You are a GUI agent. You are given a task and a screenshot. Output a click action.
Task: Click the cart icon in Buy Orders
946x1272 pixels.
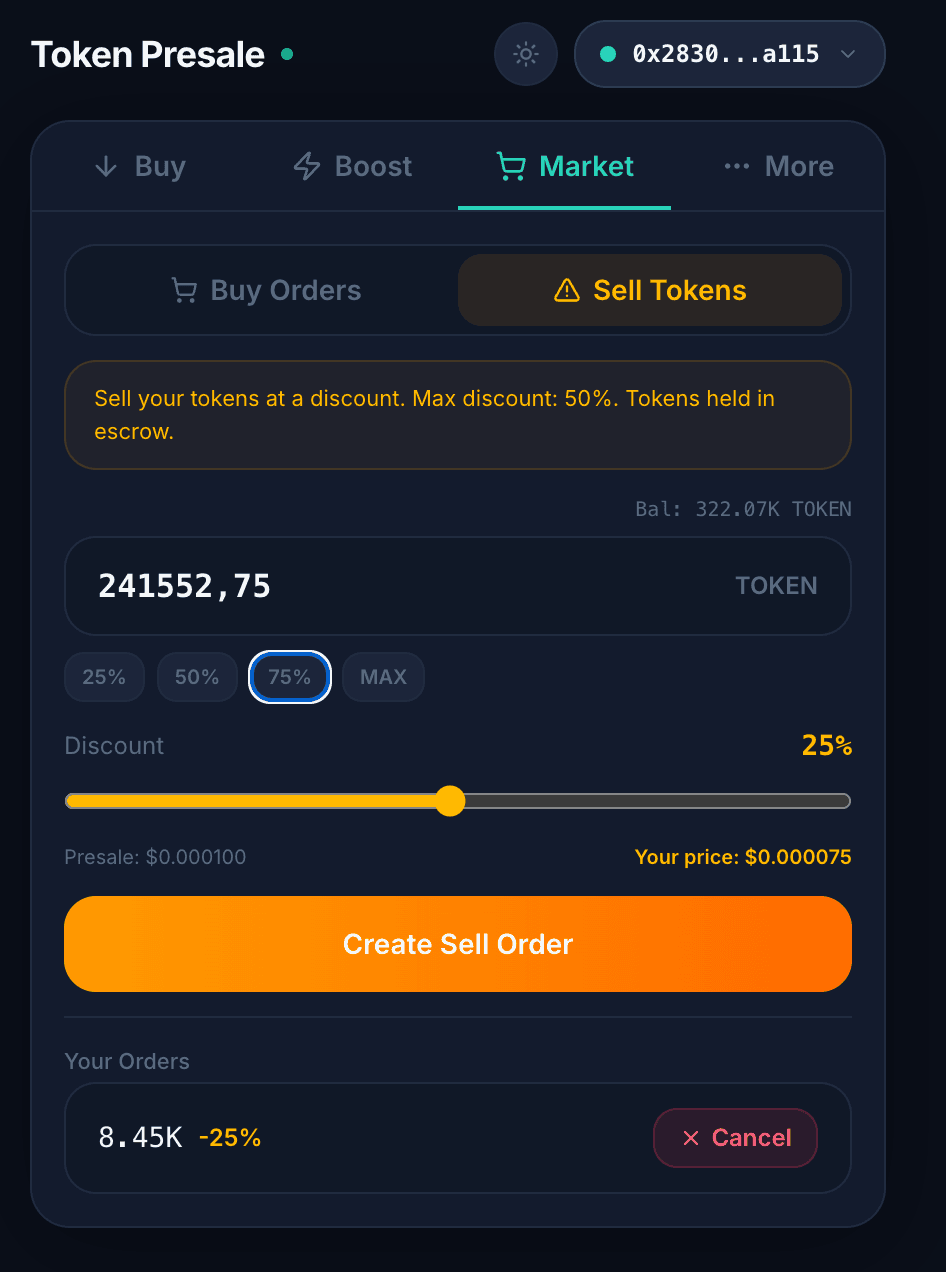pos(184,290)
